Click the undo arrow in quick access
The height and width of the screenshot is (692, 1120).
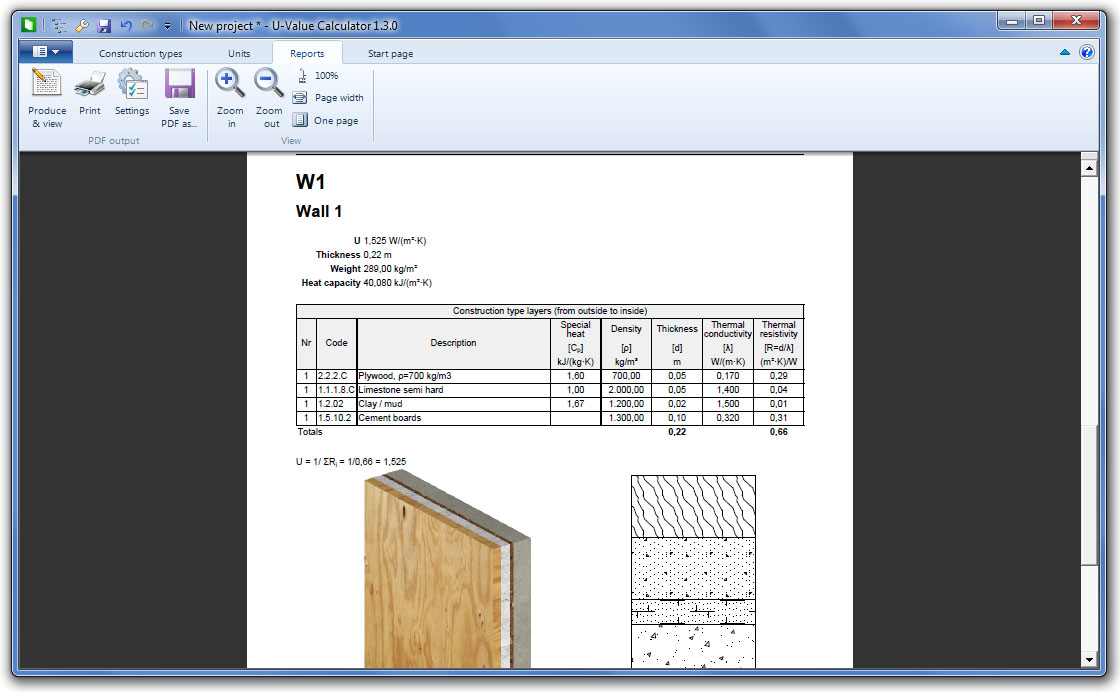pos(126,25)
